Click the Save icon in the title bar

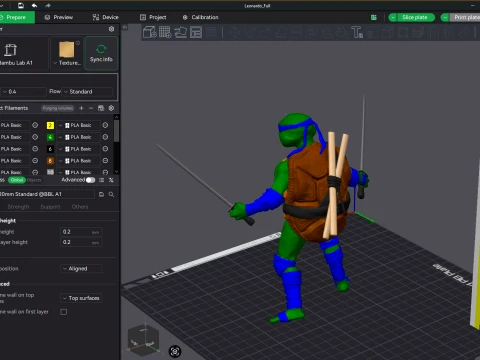tap(21, 5)
